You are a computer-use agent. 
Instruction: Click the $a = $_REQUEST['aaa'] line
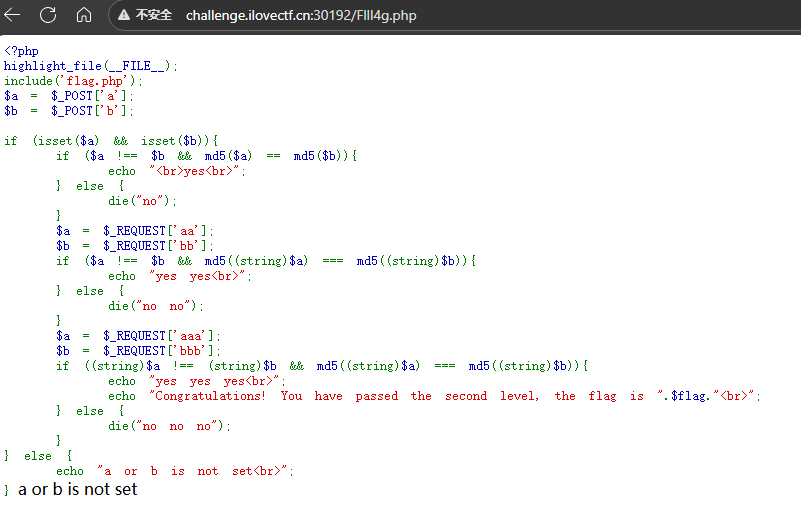[x=138, y=336]
